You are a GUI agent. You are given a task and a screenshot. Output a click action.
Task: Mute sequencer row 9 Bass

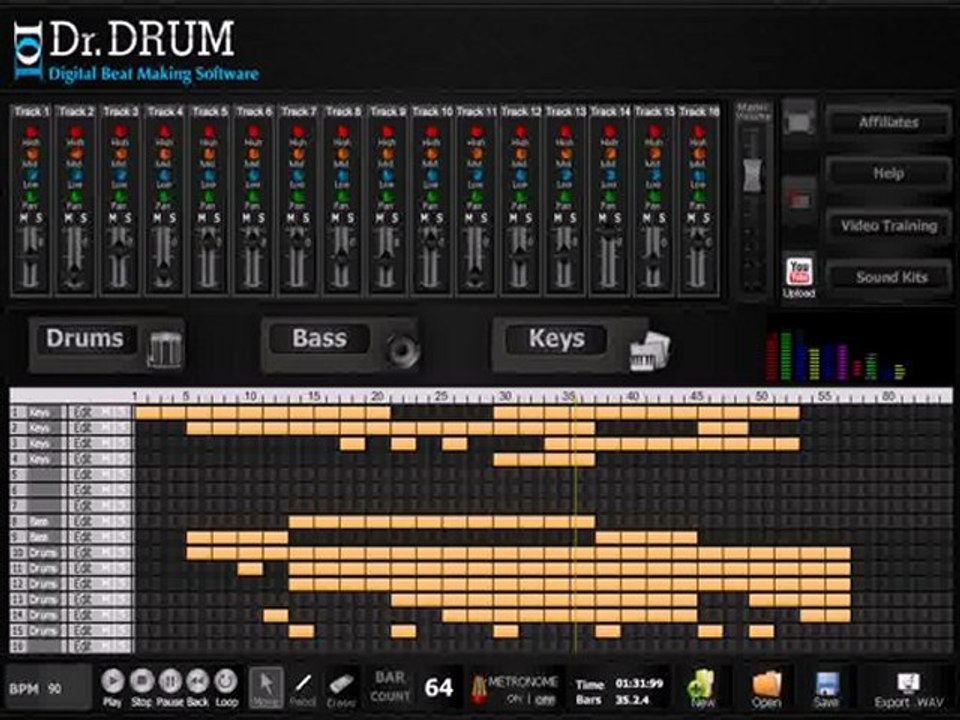[107, 537]
